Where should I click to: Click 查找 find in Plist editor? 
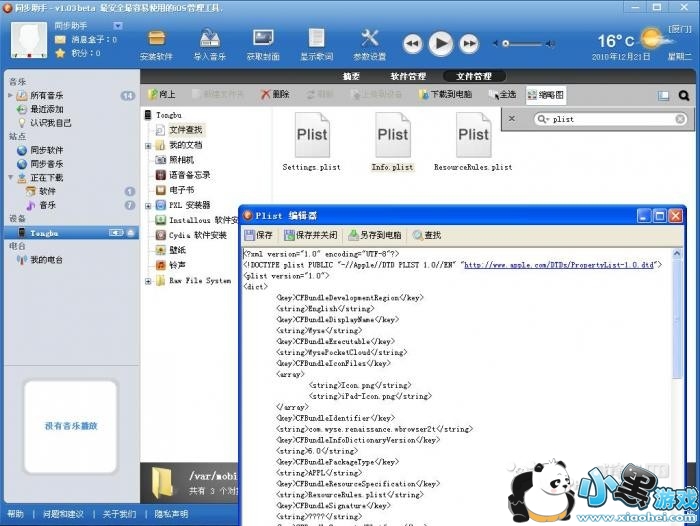click(x=427, y=235)
